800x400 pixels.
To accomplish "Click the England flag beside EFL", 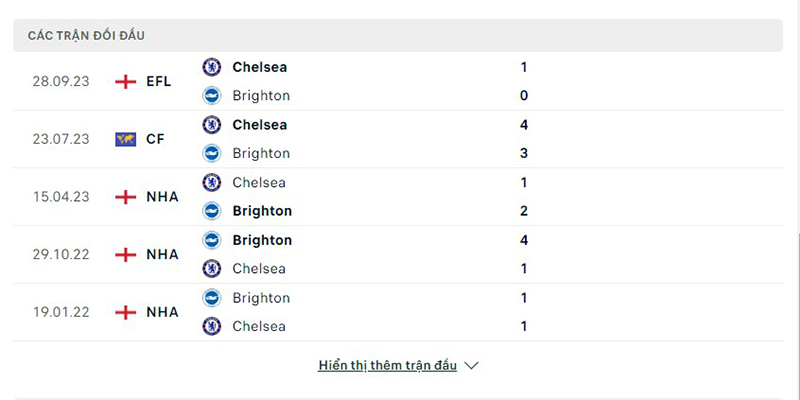I will pos(125,81).
